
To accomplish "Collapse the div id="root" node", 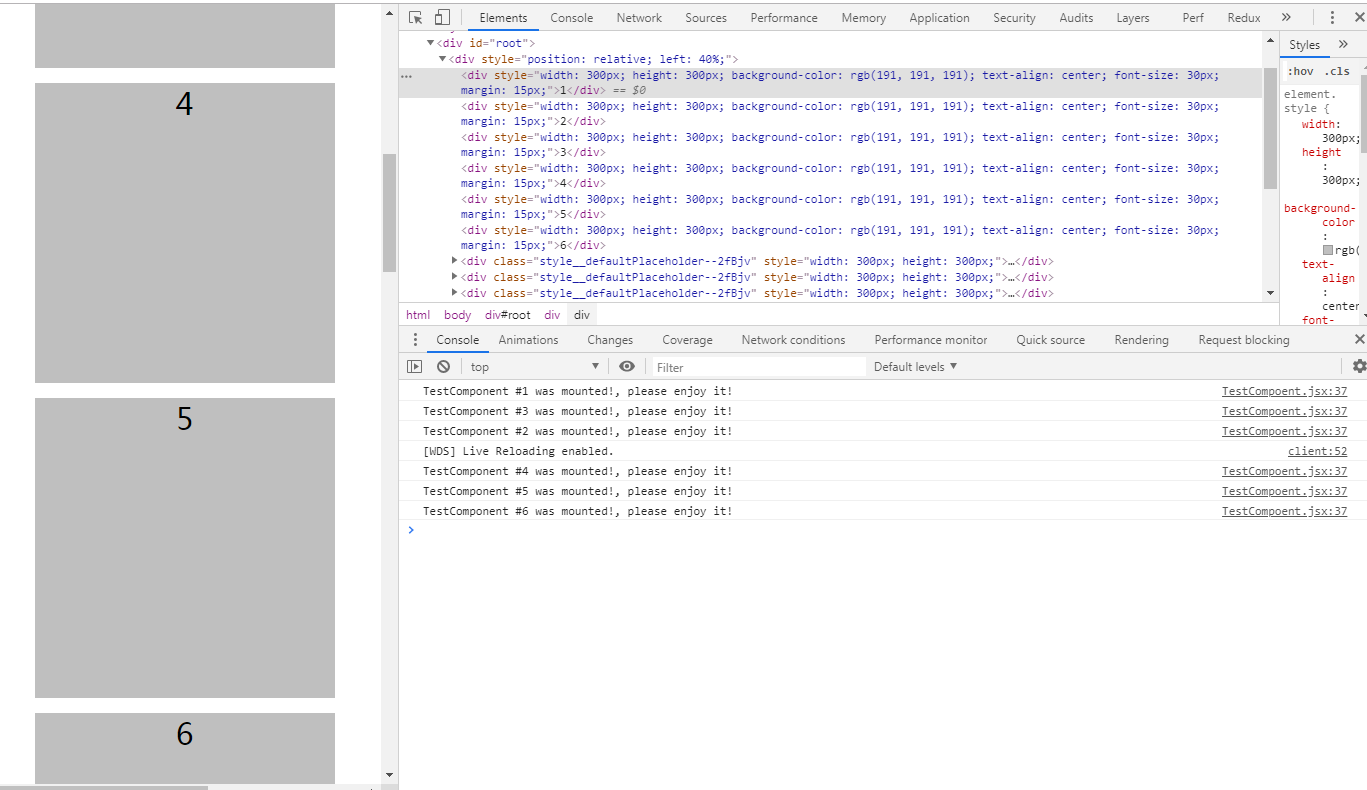I will pos(431,43).
